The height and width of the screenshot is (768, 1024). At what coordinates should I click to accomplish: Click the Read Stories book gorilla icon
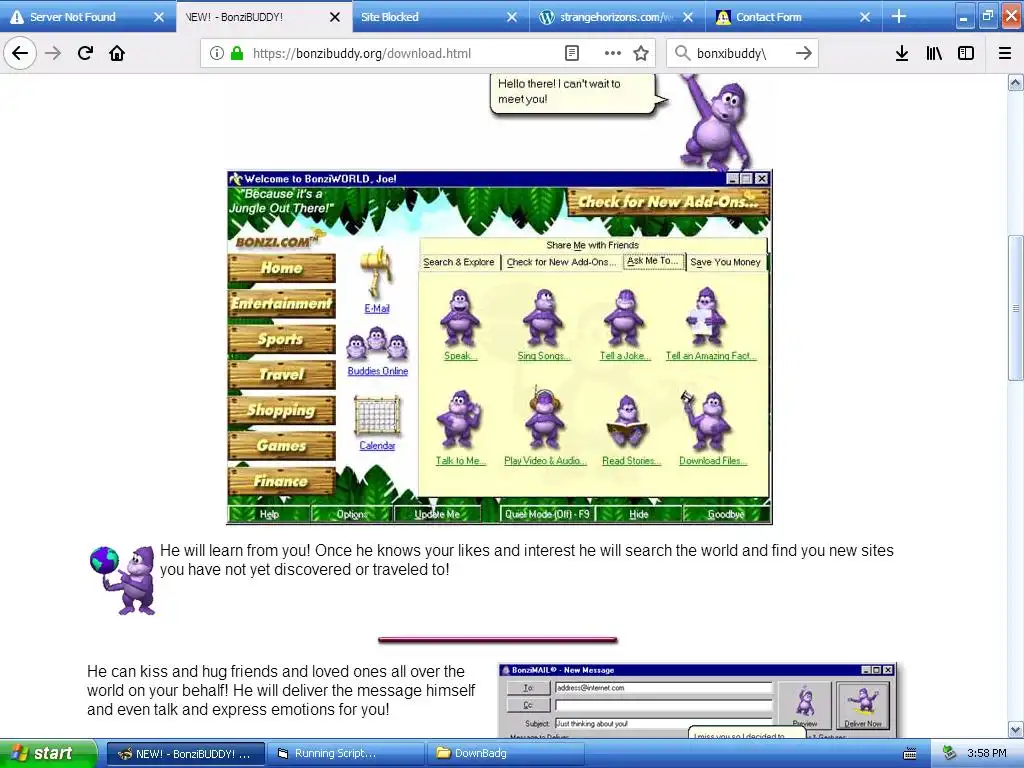click(627, 422)
